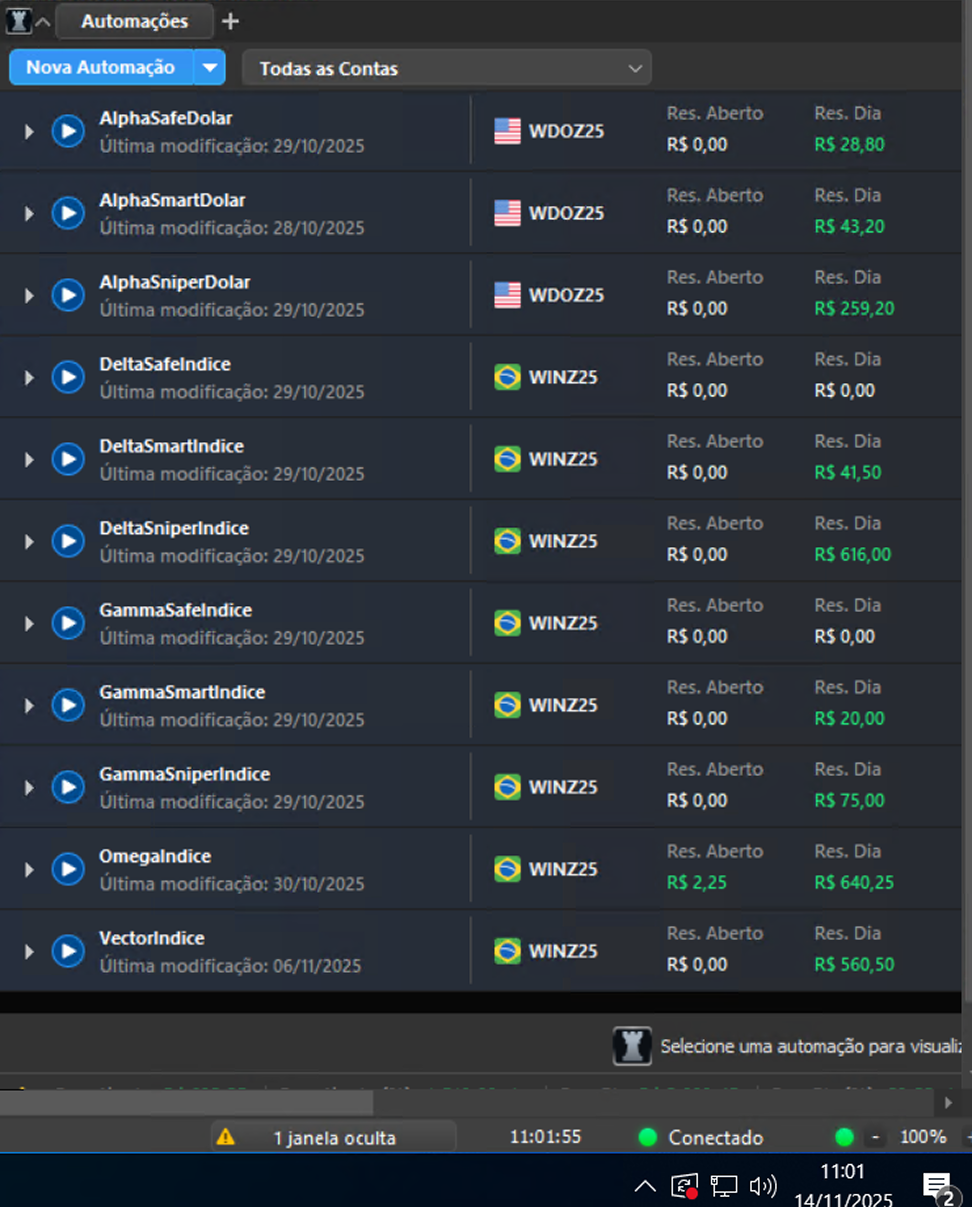Click play icon for DeltaSniperIndice

click(68, 541)
